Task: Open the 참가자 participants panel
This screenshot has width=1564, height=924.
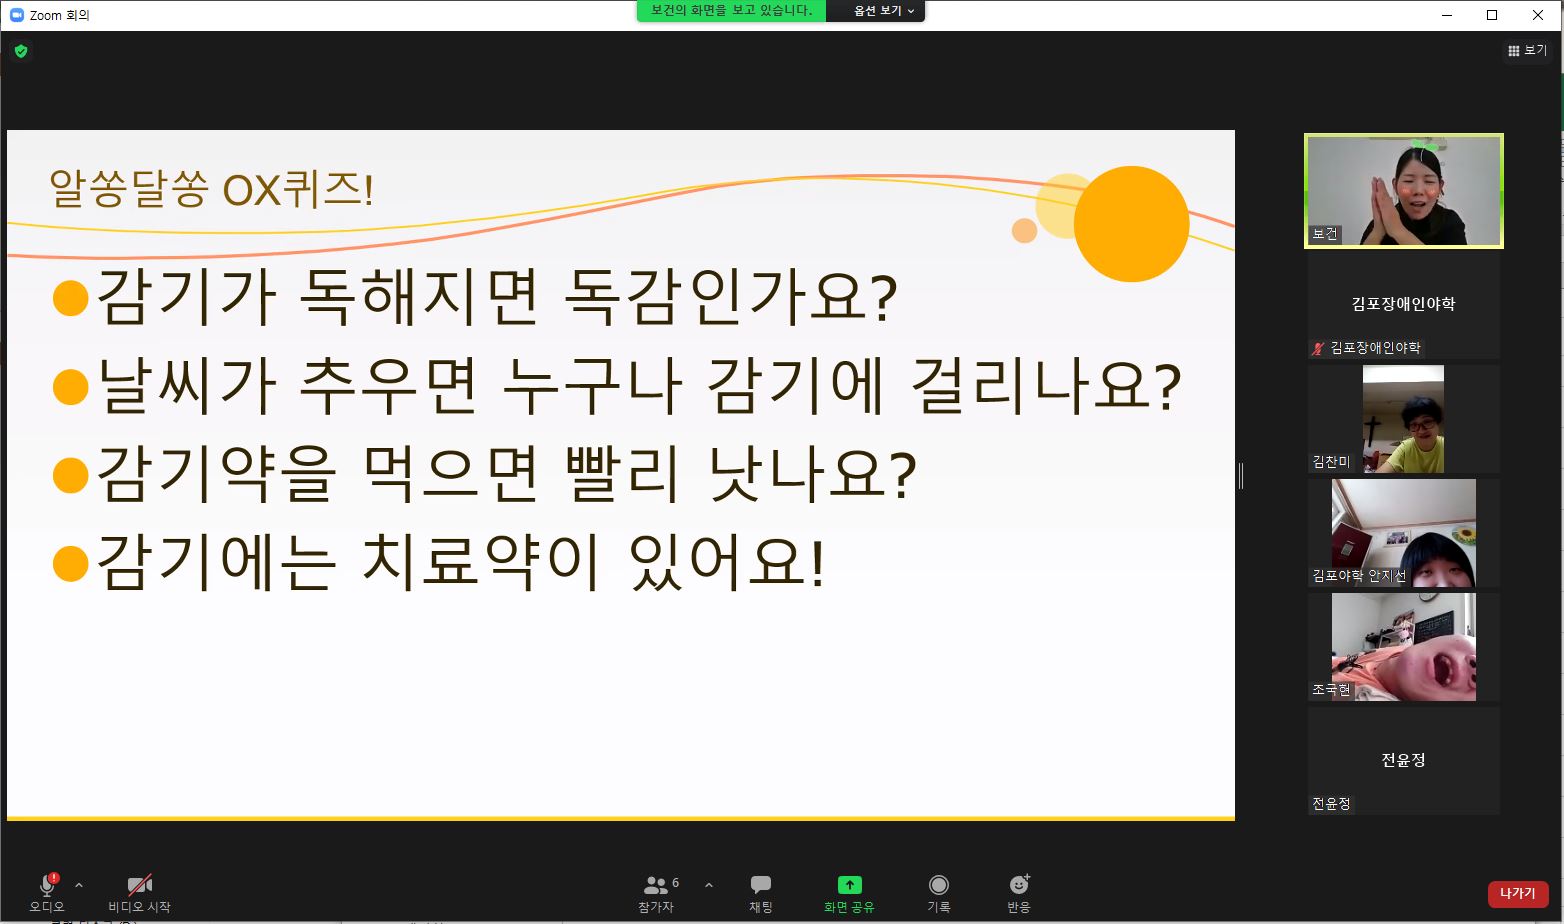Action: (656, 893)
